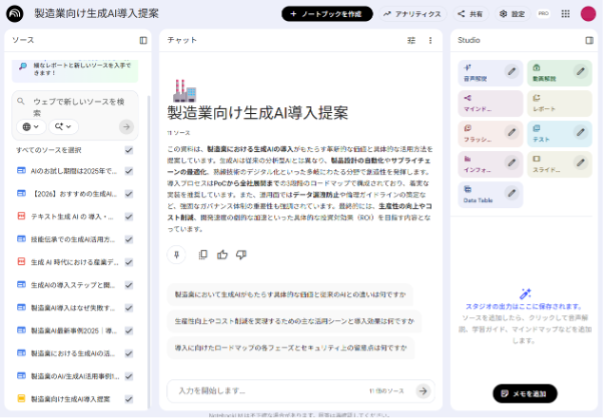The image size is (604, 418).
Task: Copy the summary with the copy icon
Action: (x=203, y=254)
